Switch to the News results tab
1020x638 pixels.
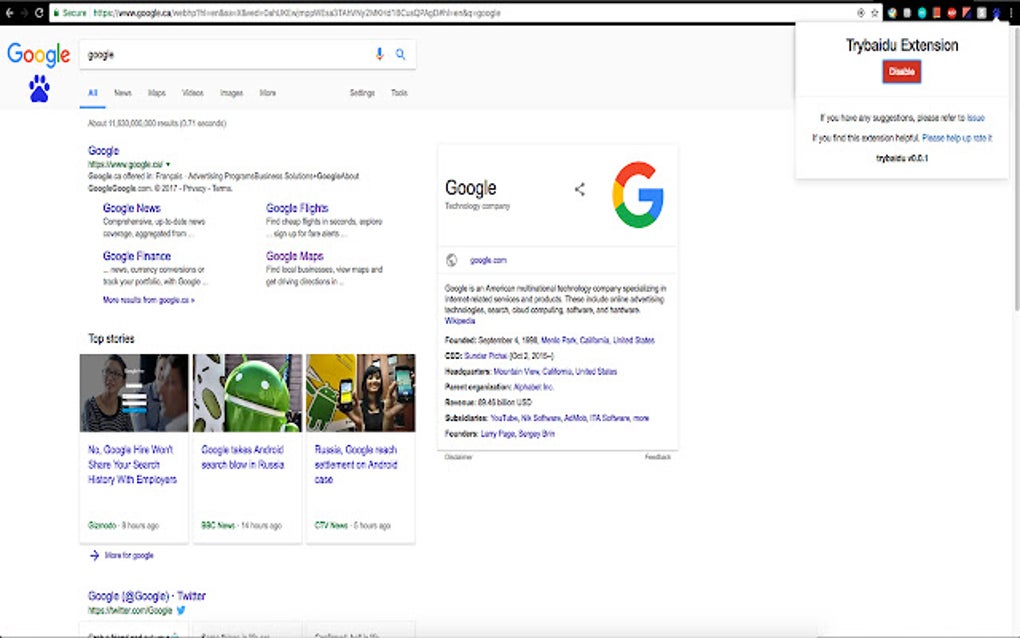tap(122, 93)
